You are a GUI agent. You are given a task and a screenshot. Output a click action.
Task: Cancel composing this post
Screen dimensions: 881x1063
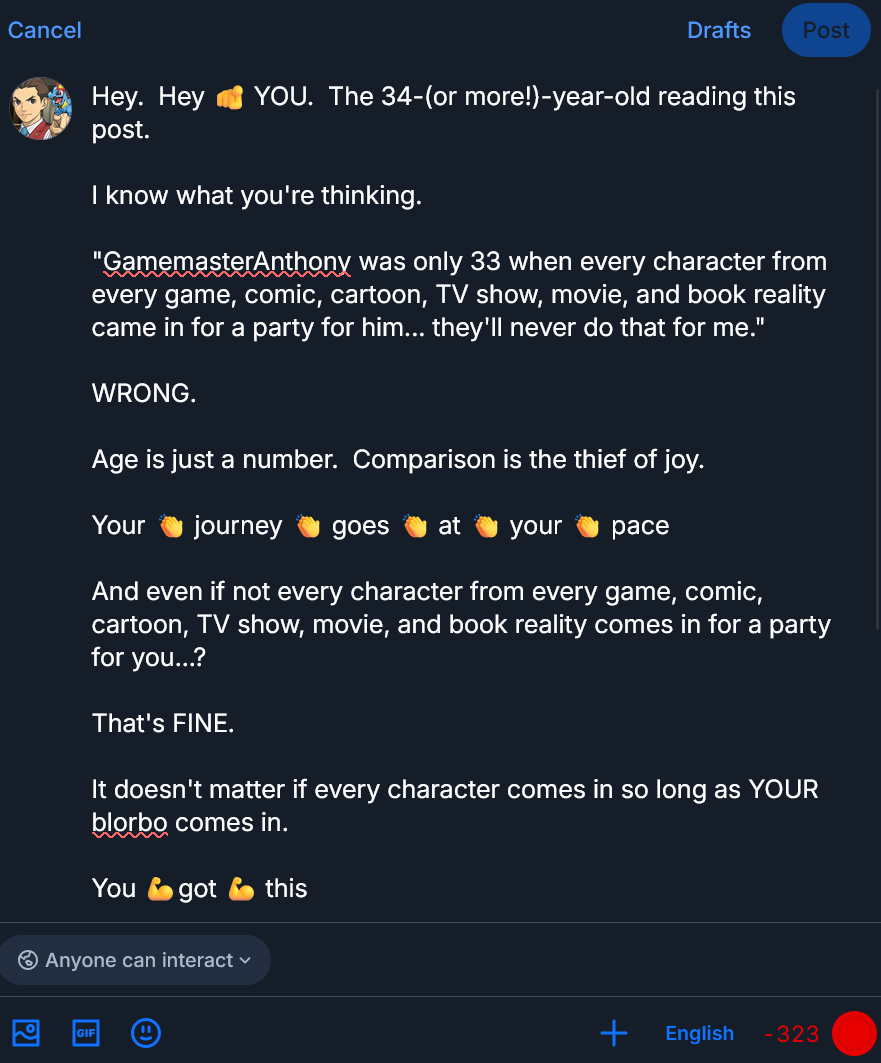tap(45, 30)
